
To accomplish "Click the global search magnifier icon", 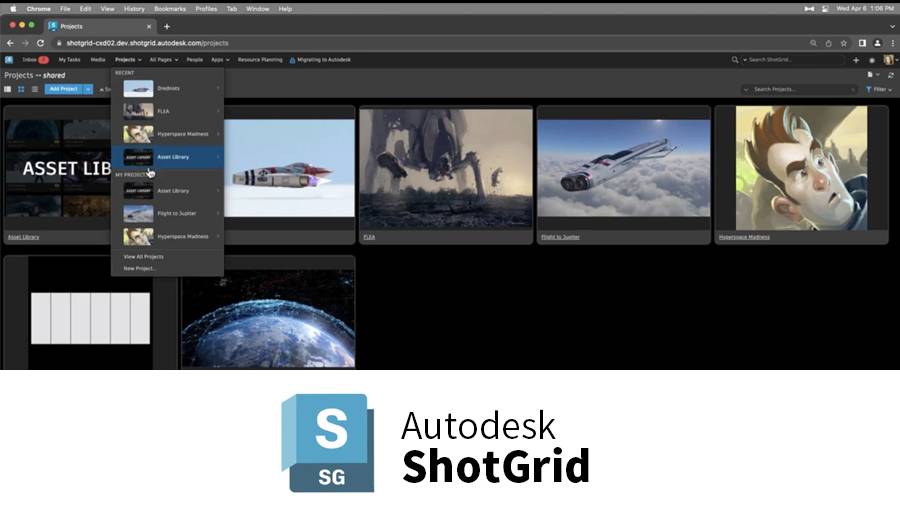I will (735, 60).
